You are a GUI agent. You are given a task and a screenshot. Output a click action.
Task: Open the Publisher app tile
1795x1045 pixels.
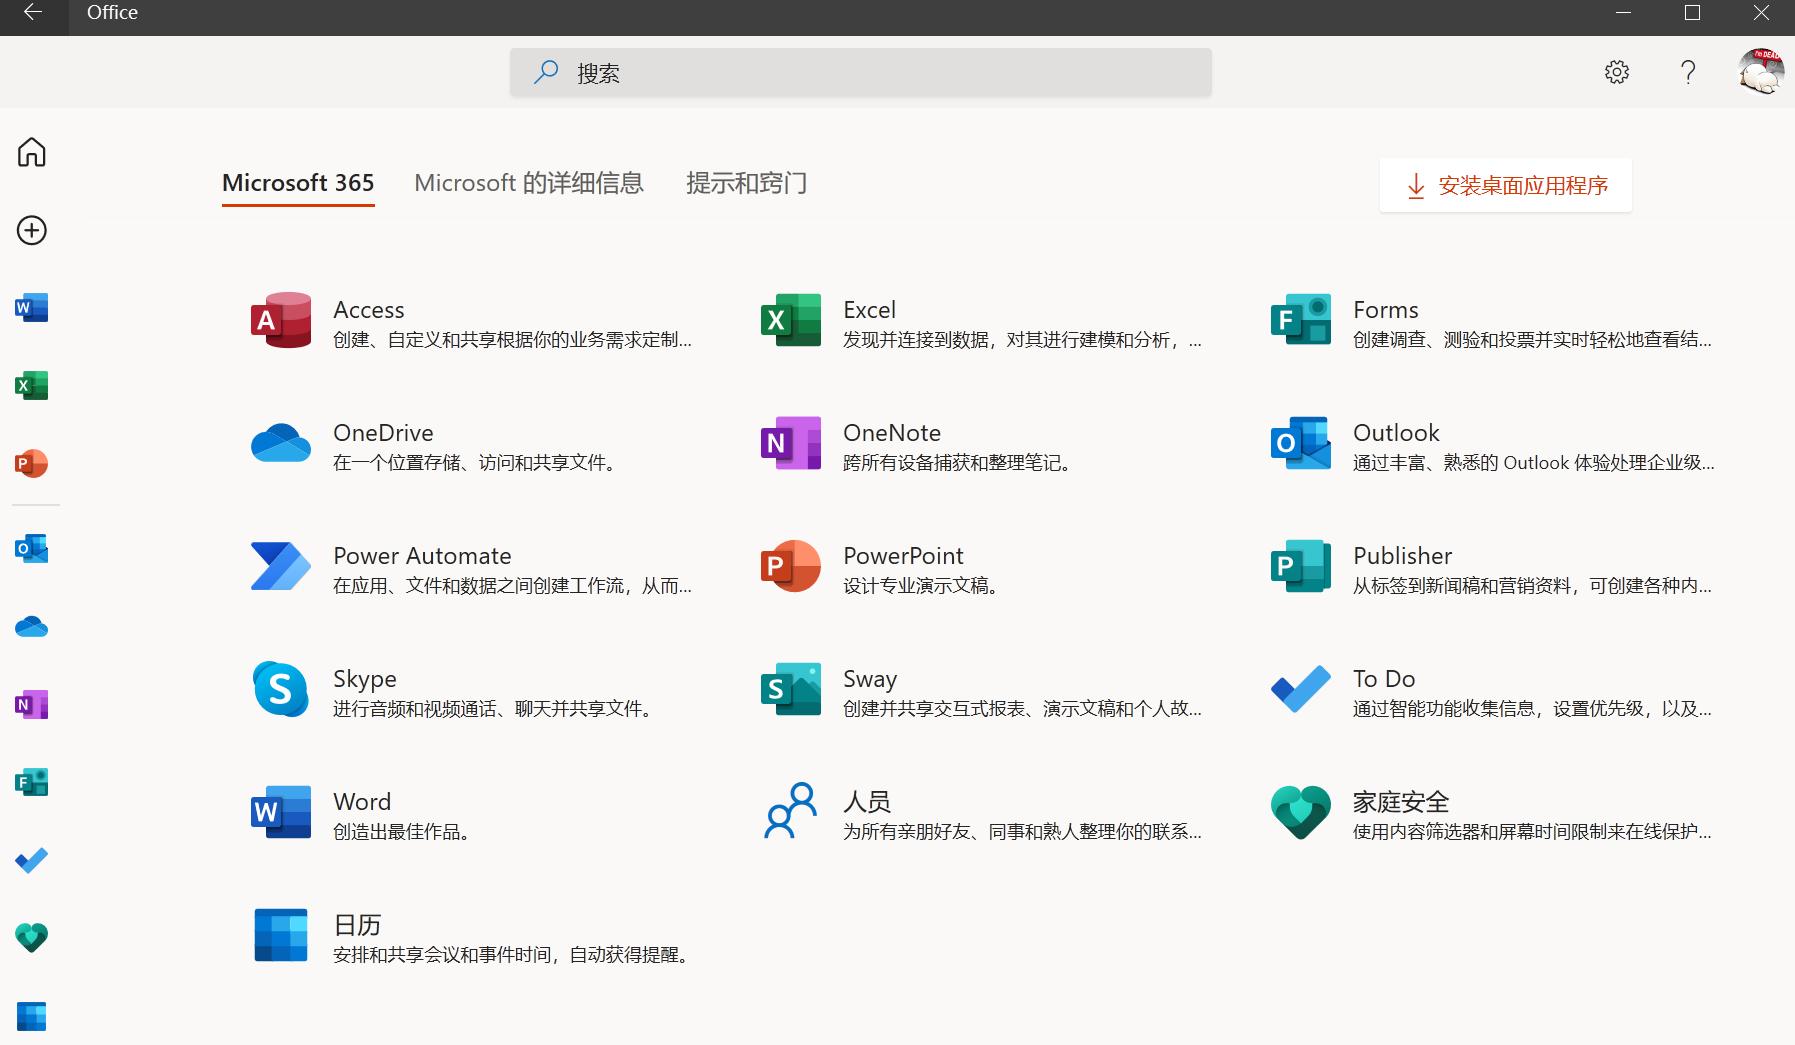1490,568
